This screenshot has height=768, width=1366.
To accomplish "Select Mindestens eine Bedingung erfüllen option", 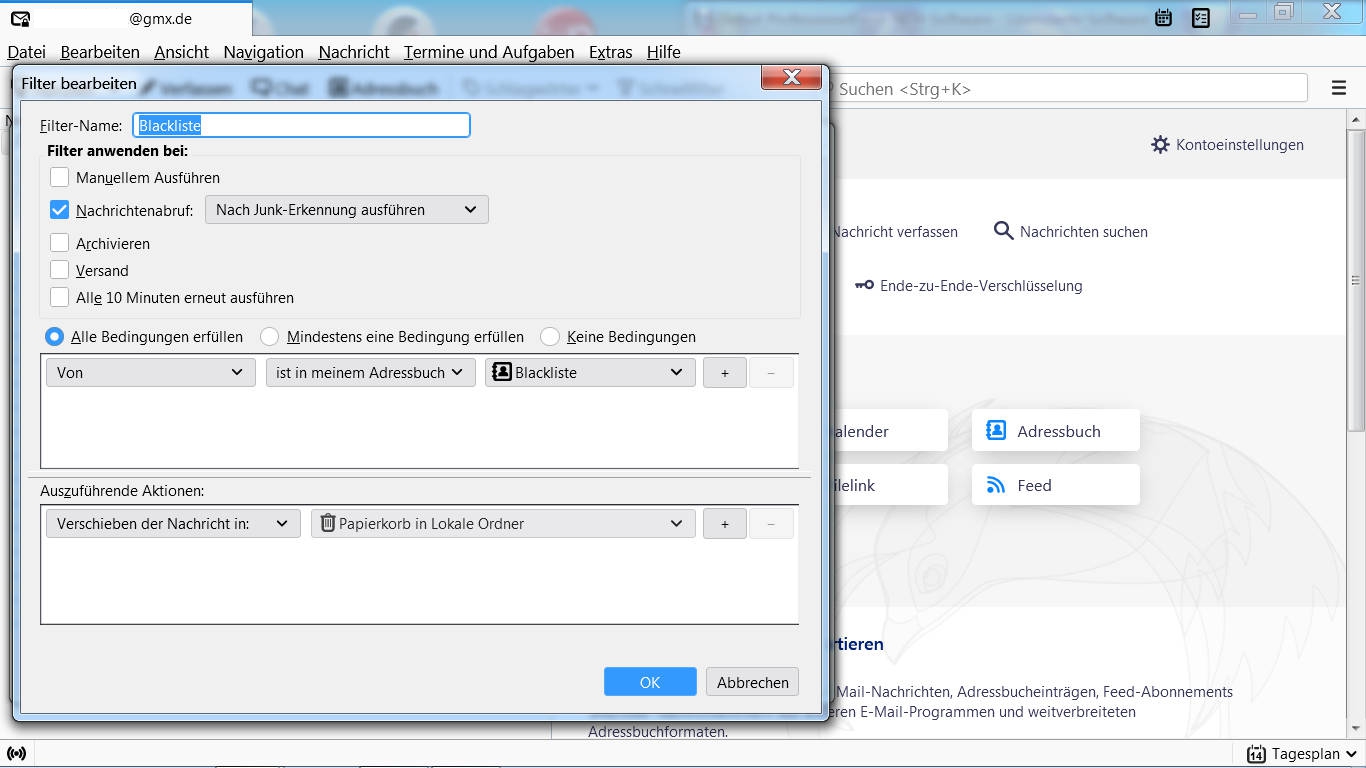I will click(x=269, y=337).
